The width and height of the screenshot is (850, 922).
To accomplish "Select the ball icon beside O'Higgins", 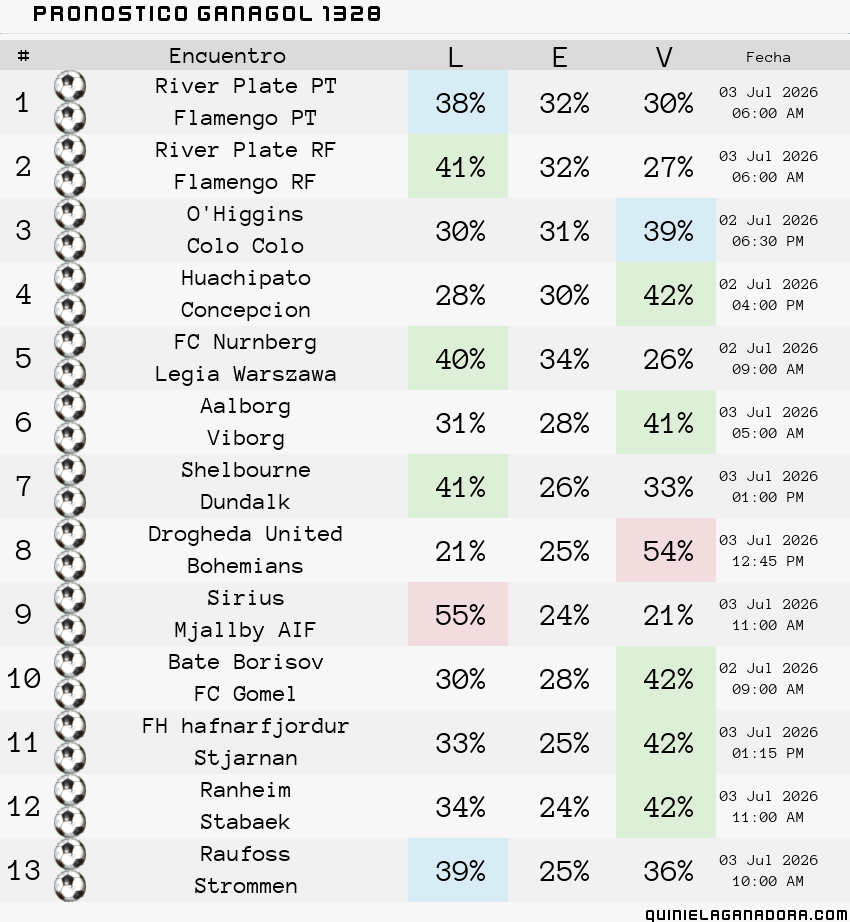I will click(x=70, y=214).
